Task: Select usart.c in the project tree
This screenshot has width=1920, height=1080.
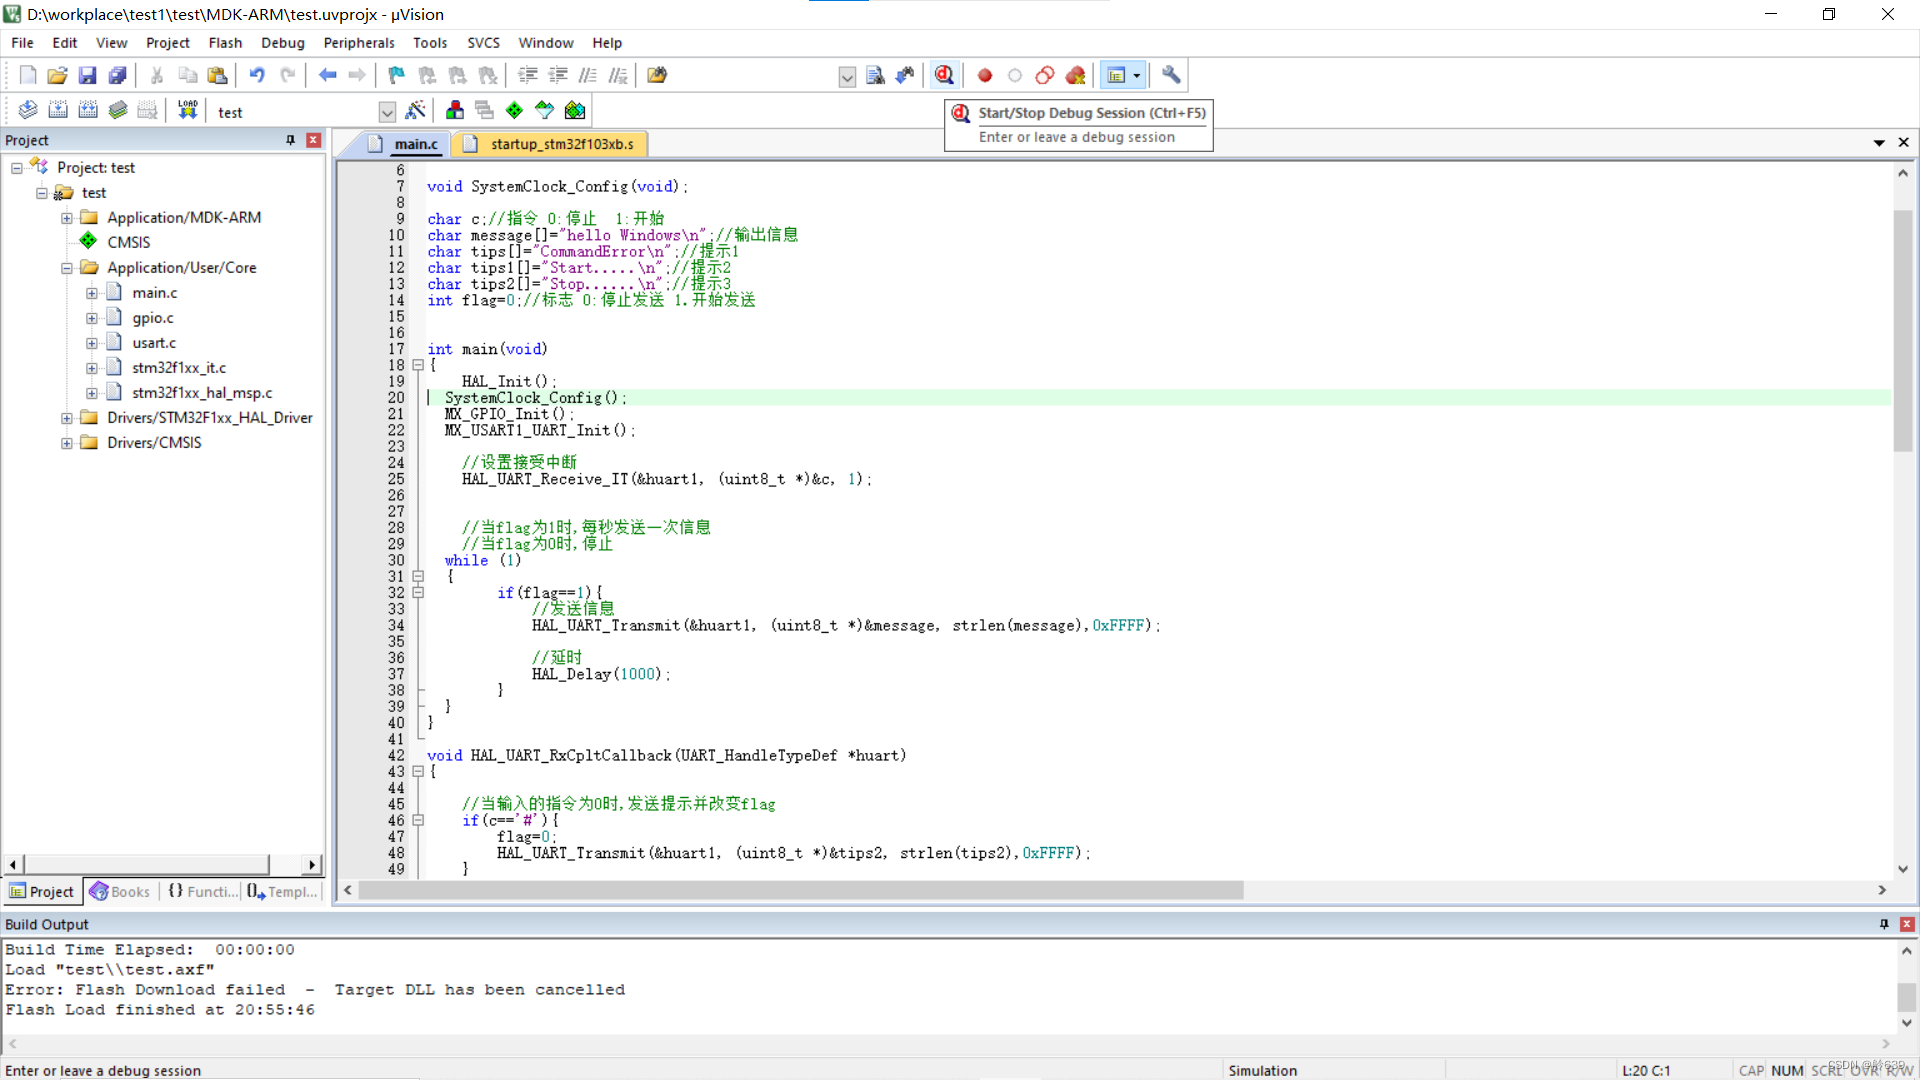Action: click(x=154, y=343)
